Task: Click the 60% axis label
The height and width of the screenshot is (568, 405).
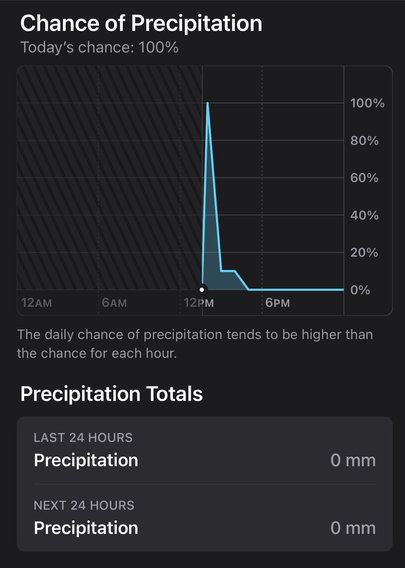Action: click(364, 178)
